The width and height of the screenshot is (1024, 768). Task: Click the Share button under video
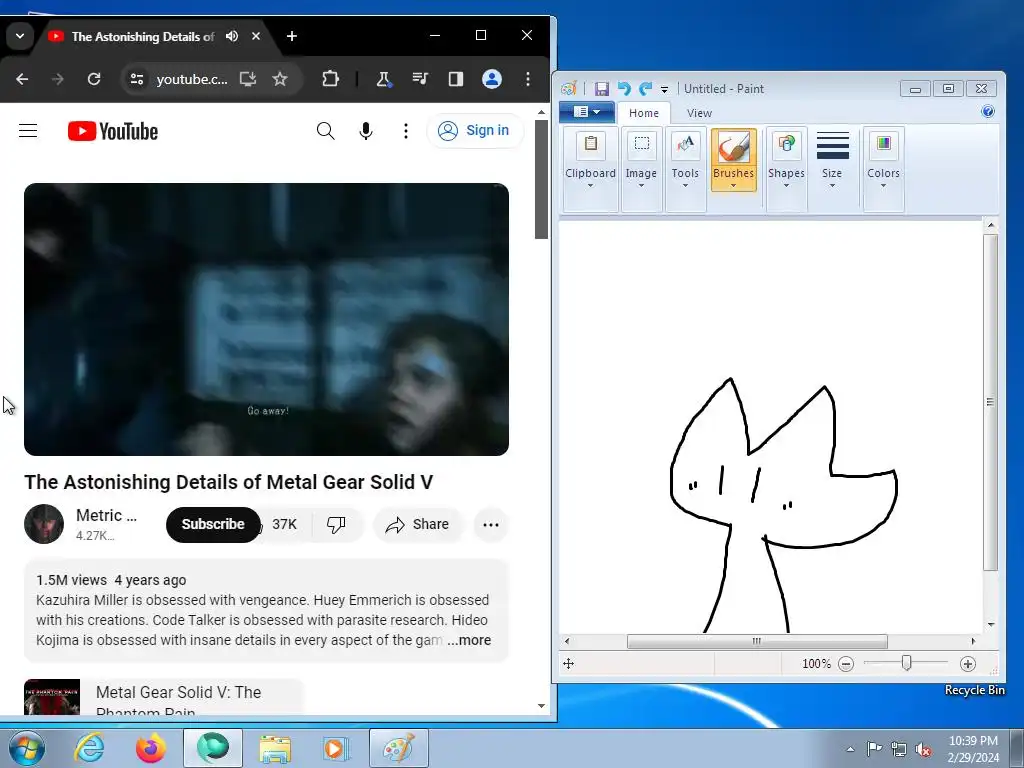coord(418,524)
